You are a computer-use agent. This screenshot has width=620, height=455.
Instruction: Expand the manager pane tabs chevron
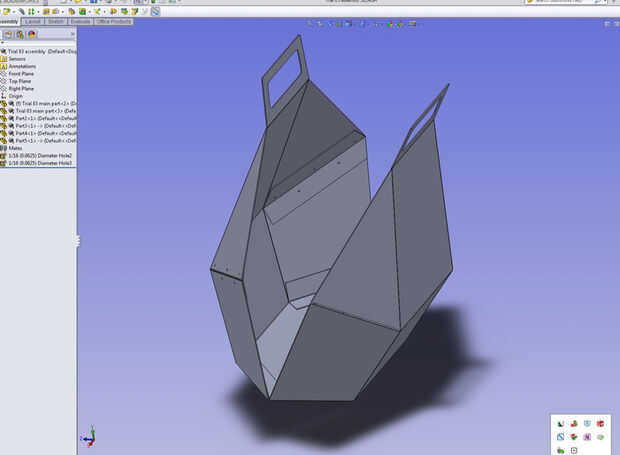tap(72, 34)
